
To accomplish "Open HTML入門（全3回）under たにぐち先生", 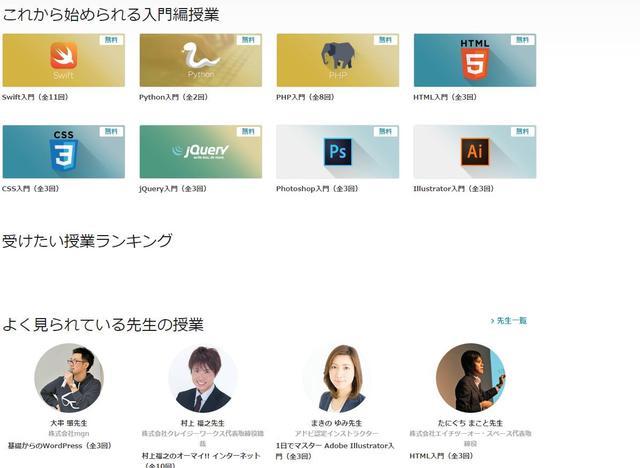I will (x=441, y=456).
